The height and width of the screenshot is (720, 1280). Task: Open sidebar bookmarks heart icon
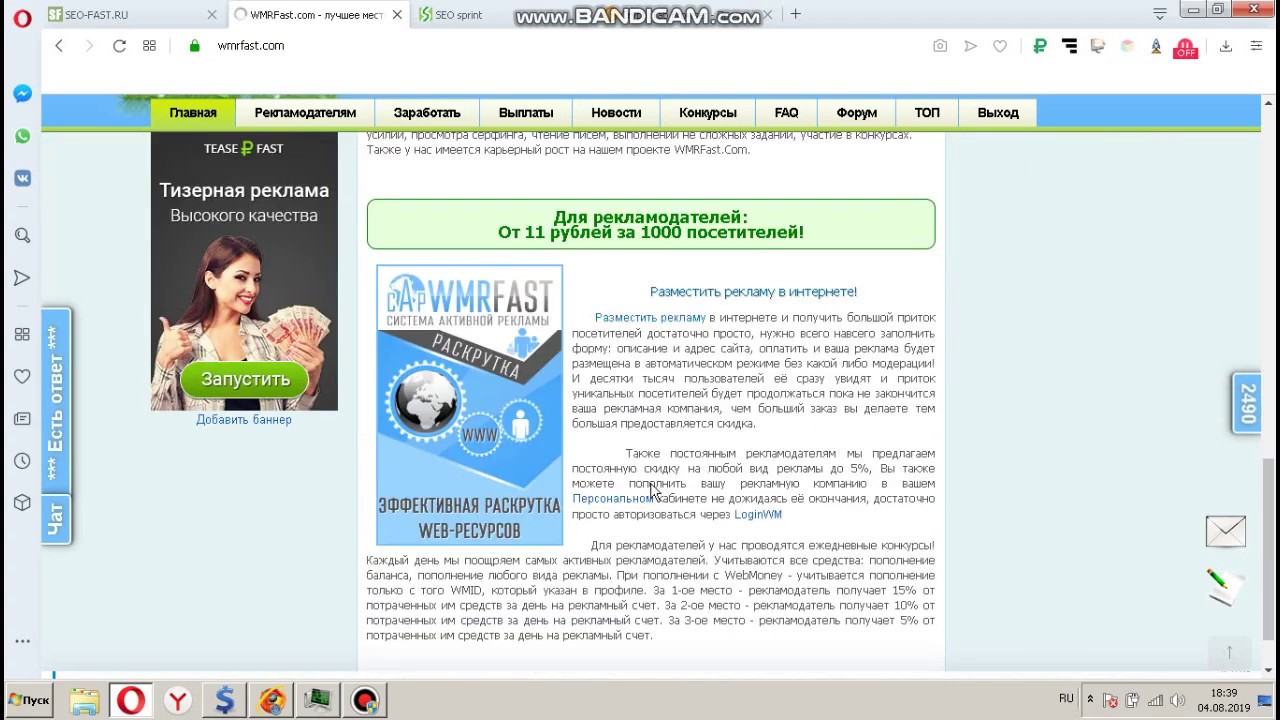[22, 377]
